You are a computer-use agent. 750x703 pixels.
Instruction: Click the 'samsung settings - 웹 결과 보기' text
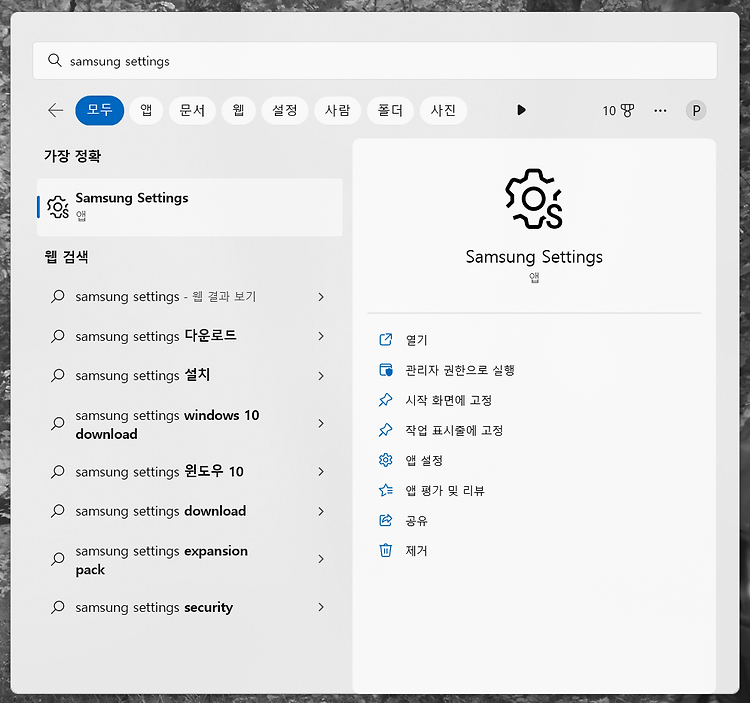point(165,297)
